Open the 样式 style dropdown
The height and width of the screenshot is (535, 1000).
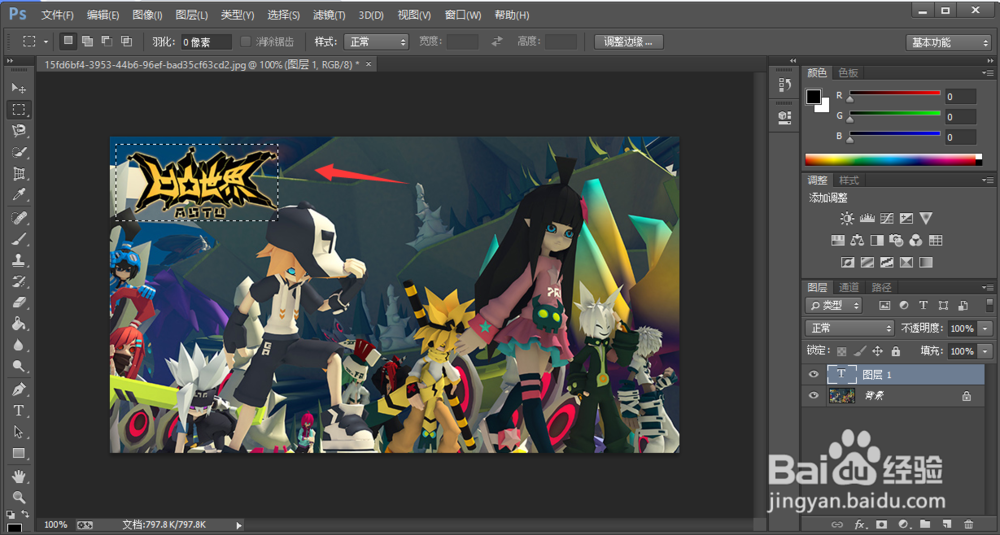(376, 42)
